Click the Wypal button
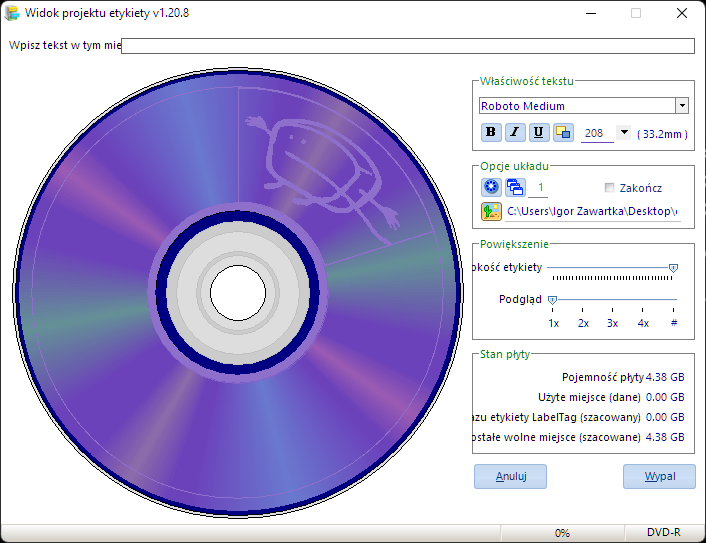The height and width of the screenshot is (543, 706). 659,476
